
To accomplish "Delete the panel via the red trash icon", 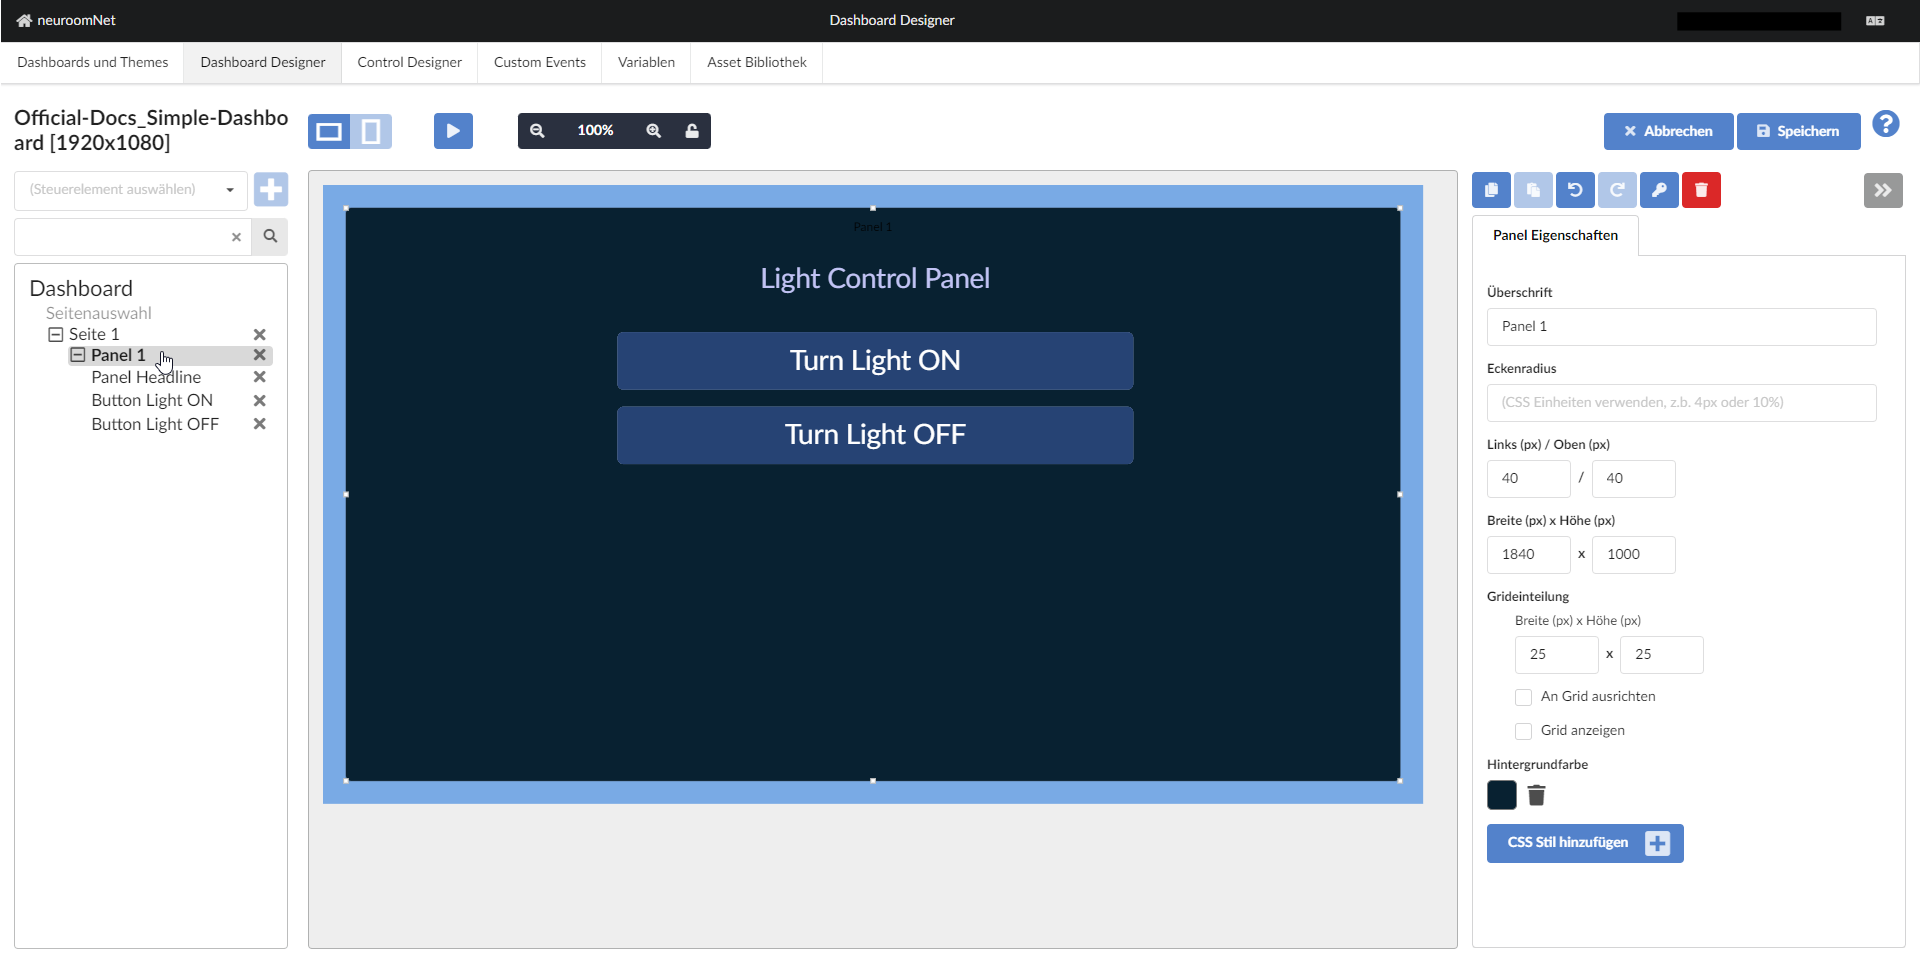I will (x=1701, y=190).
